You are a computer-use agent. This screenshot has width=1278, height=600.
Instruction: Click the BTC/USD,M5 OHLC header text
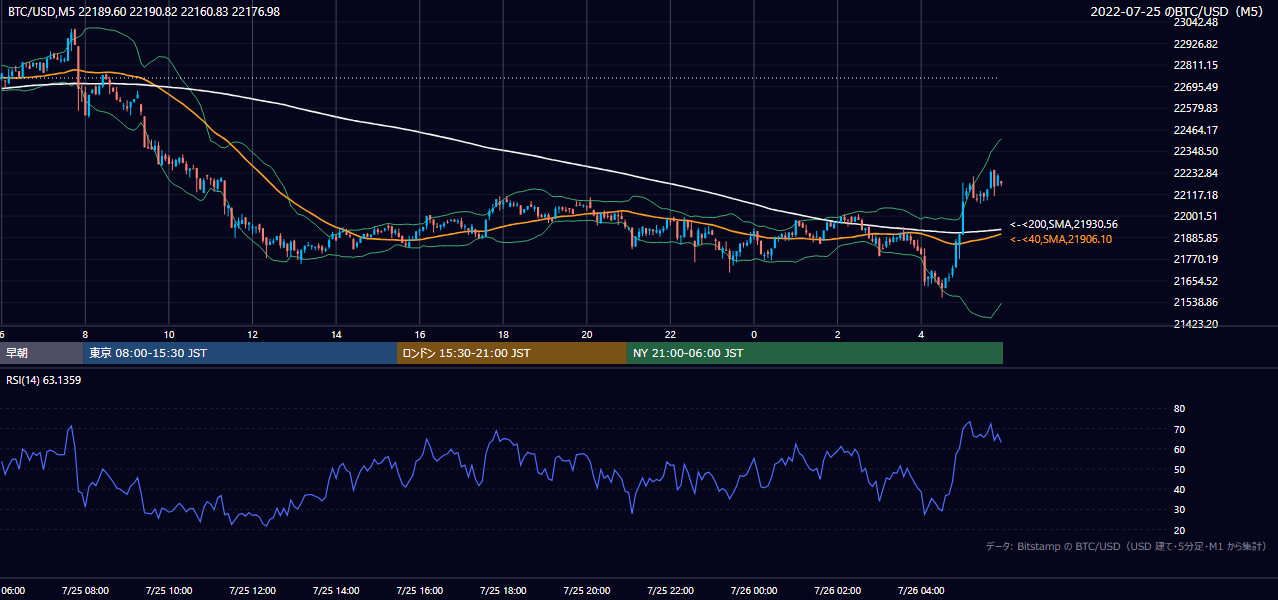143,11
